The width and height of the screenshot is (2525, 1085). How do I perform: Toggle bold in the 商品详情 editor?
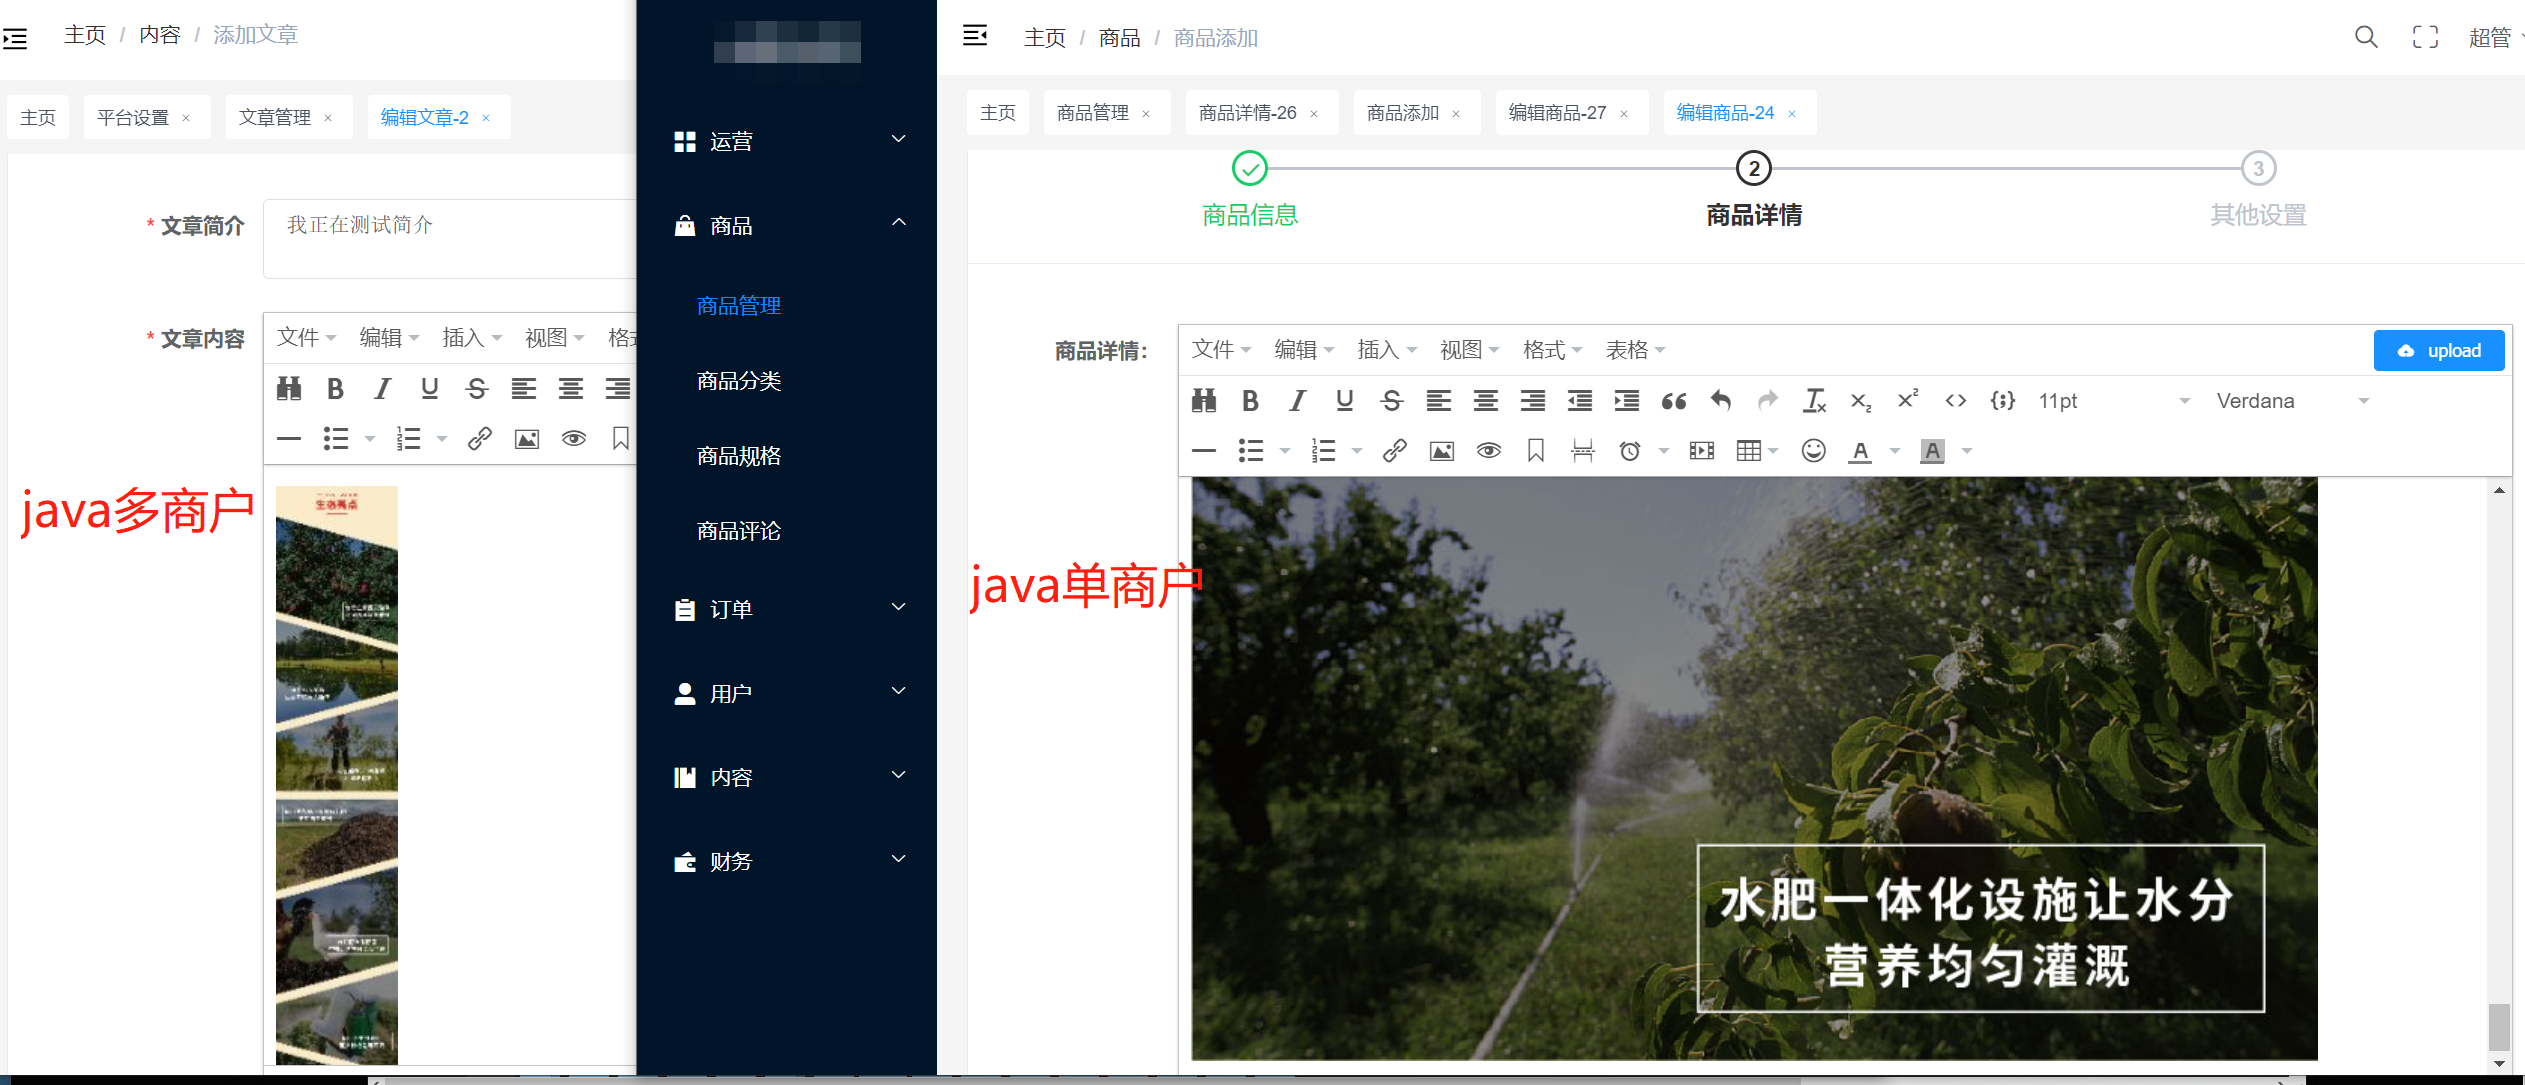(1250, 401)
